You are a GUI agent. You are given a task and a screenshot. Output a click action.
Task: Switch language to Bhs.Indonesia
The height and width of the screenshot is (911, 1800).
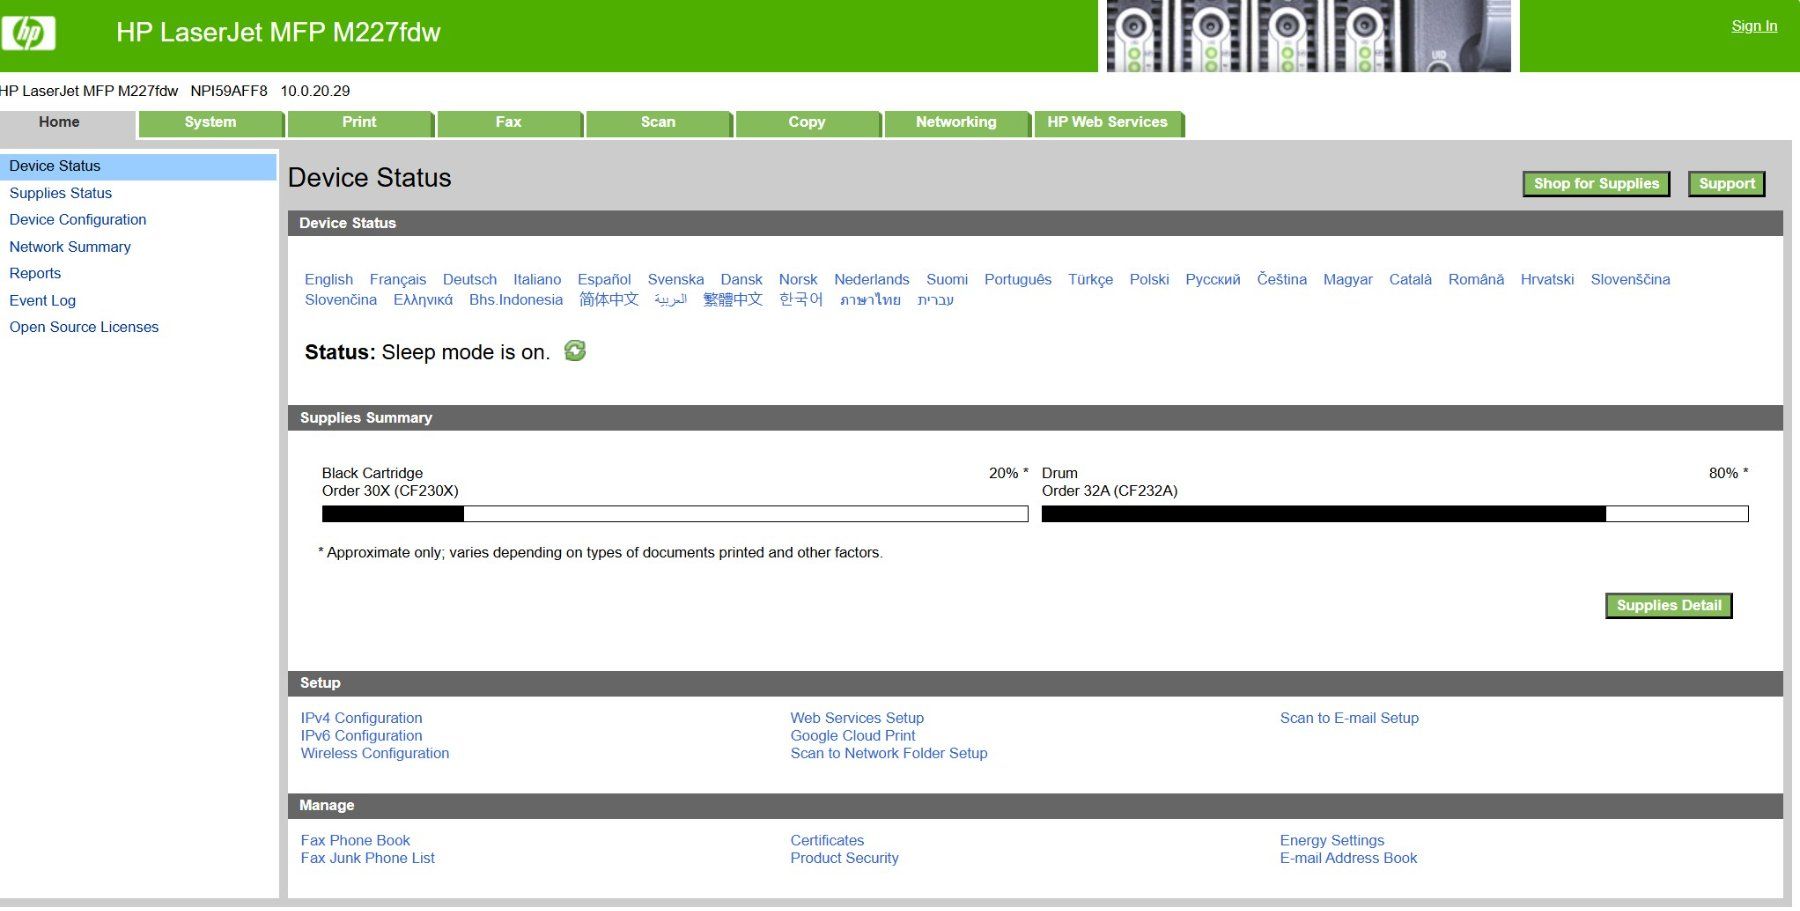pos(516,300)
